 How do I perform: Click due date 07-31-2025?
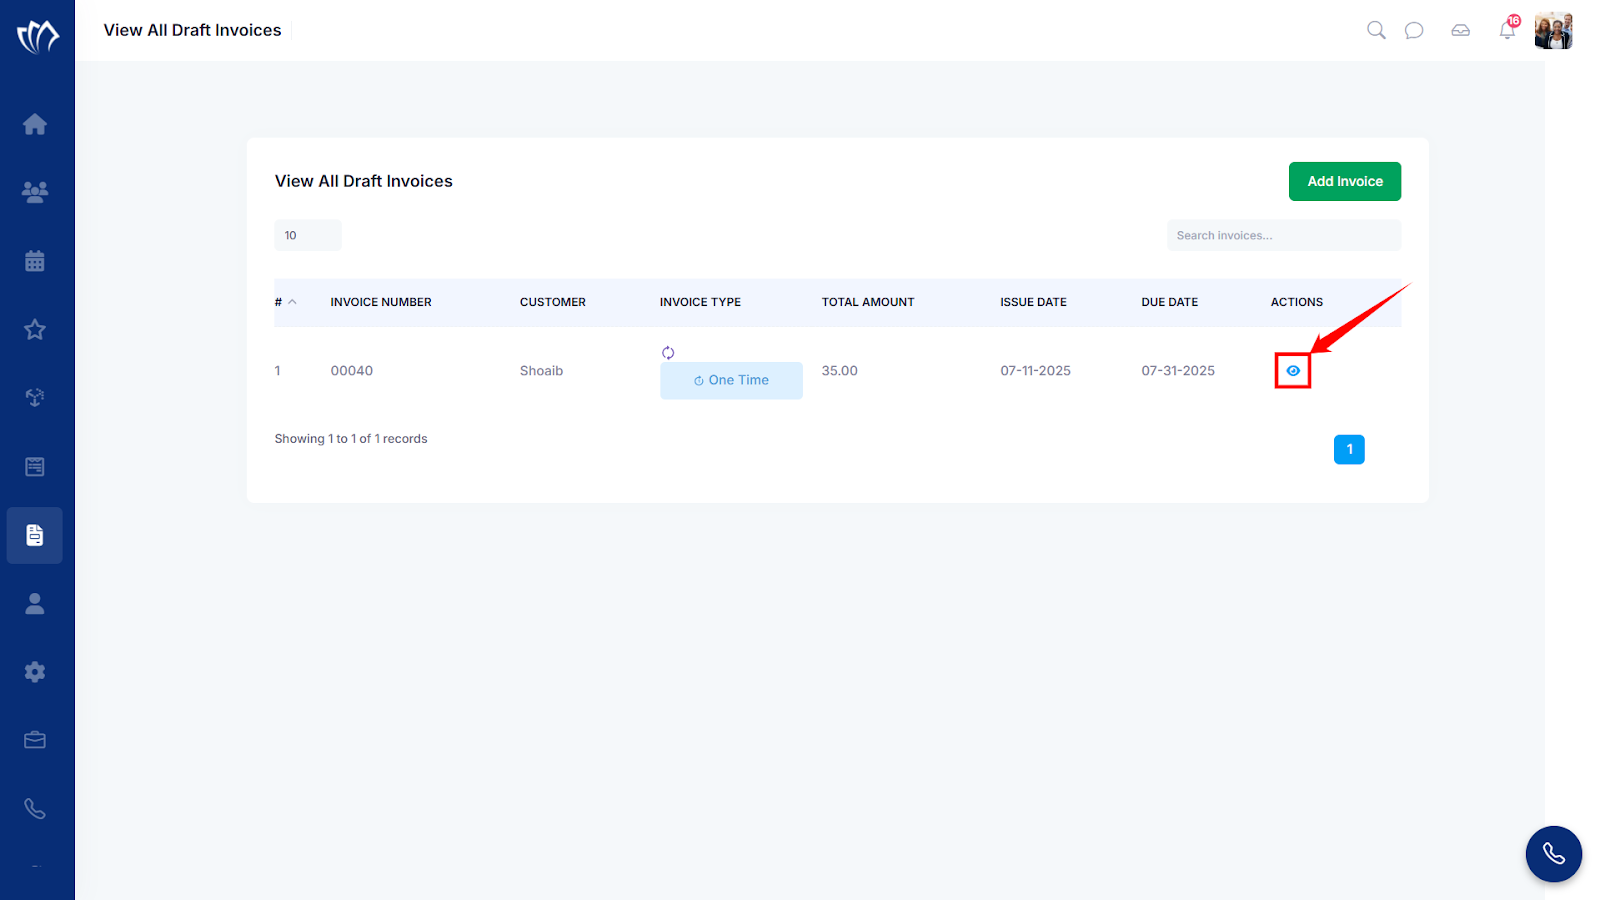(1178, 371)
